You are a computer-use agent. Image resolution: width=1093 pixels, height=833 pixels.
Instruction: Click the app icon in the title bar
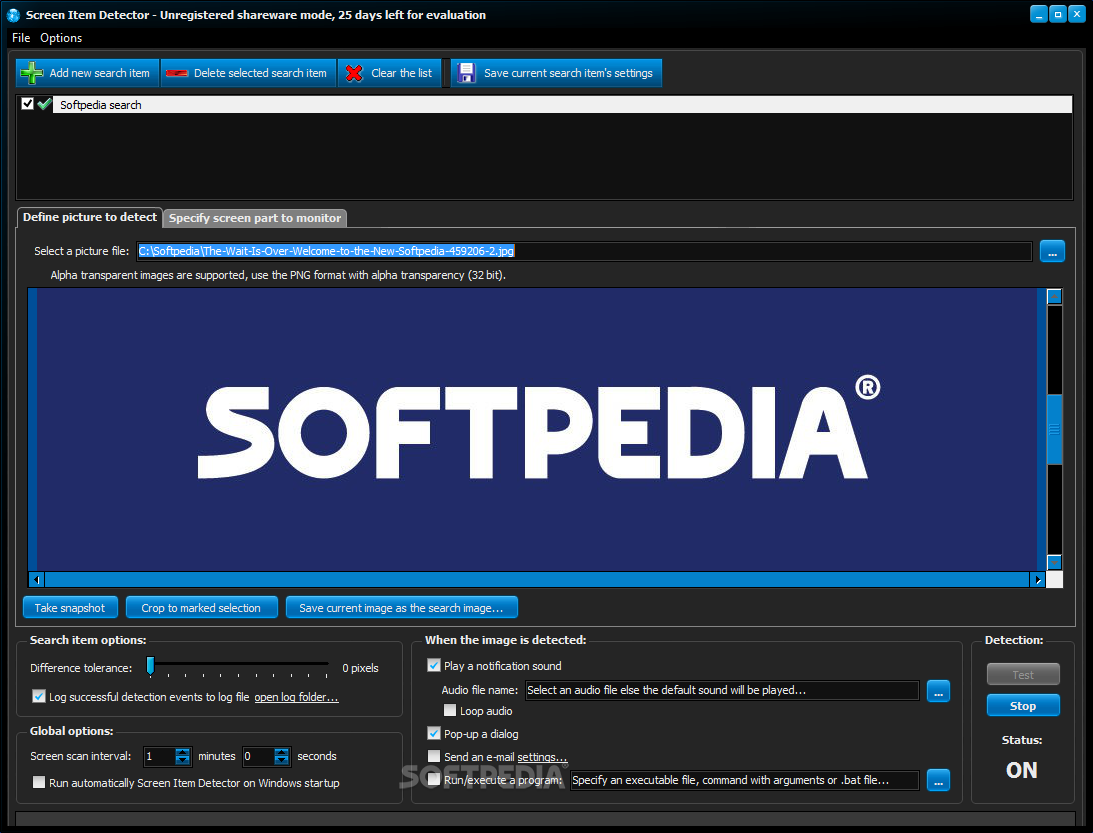(13, 15)
